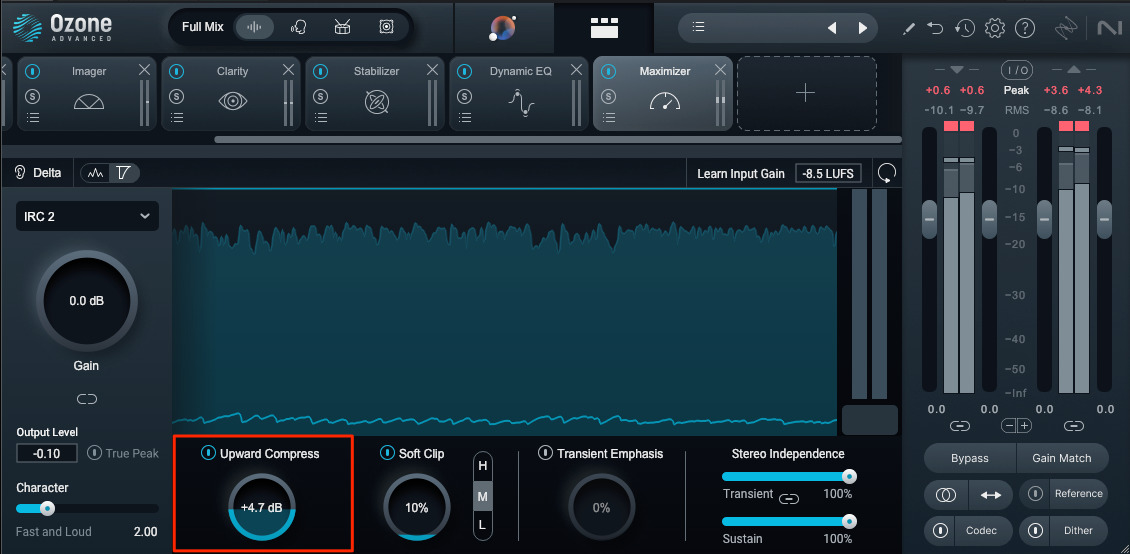
Task: Open the settings gear icon
Action: coord(995,28)
